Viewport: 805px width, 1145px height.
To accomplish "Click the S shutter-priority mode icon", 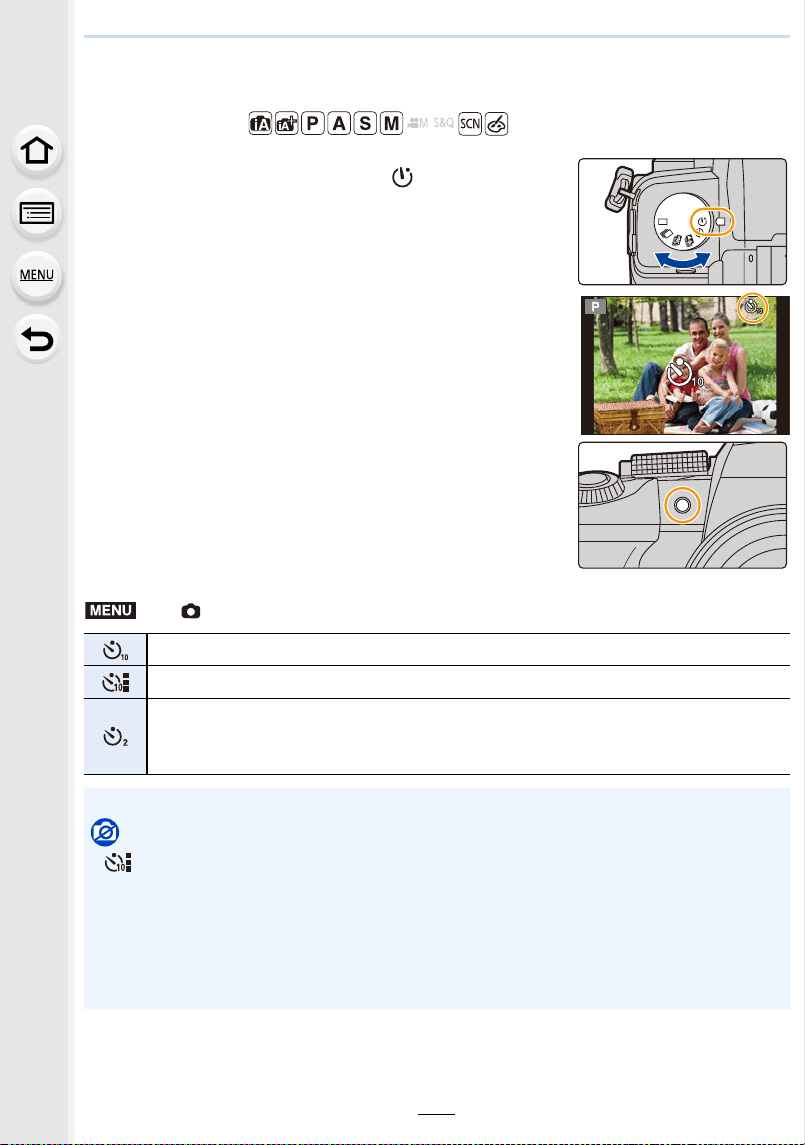I will [x=365, y=123].
